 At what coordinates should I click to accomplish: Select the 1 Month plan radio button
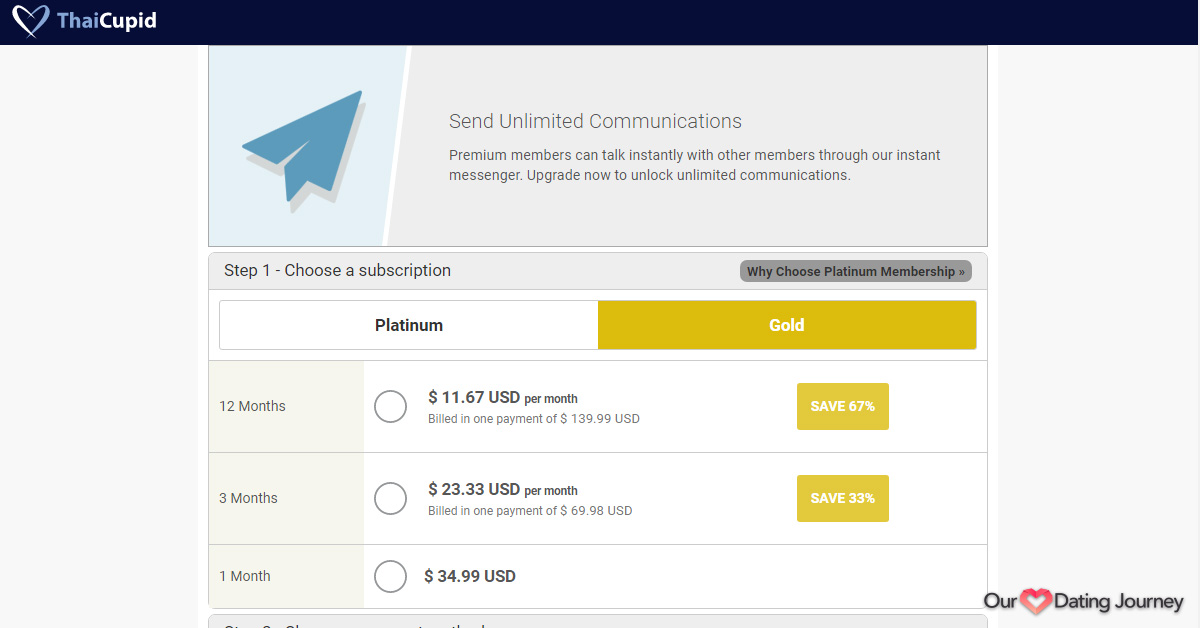(x=390, y=576)
